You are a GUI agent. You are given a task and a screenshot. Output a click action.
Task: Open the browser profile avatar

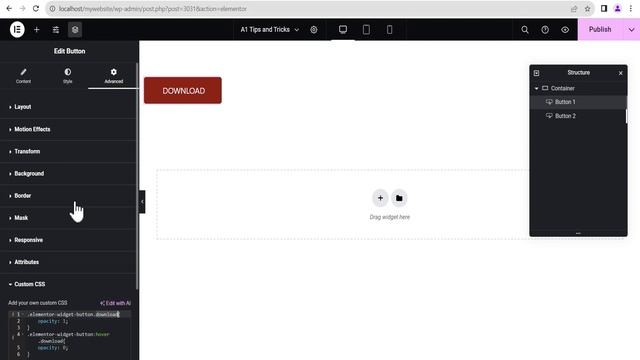(x=618, y=9)
